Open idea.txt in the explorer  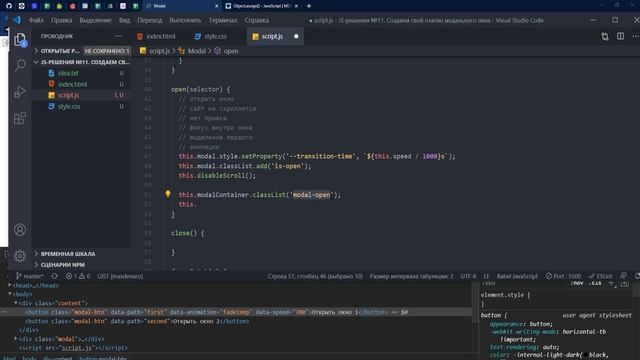pos(68,73)
